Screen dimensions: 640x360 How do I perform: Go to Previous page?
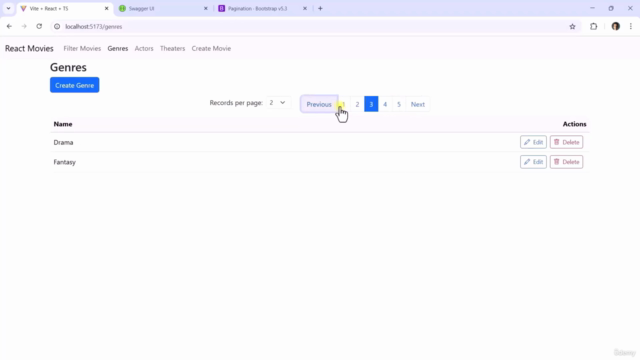point(319,104)
